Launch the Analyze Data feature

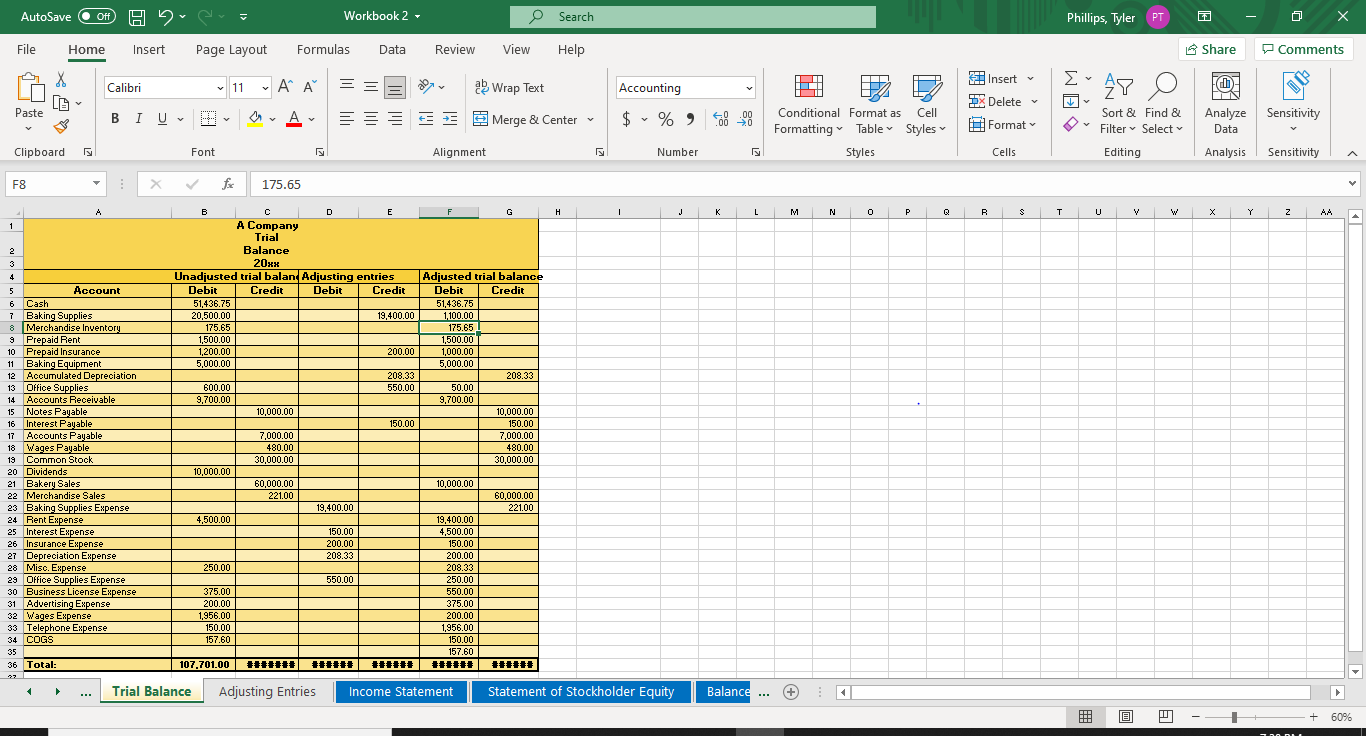click(x=1225, y=104)
